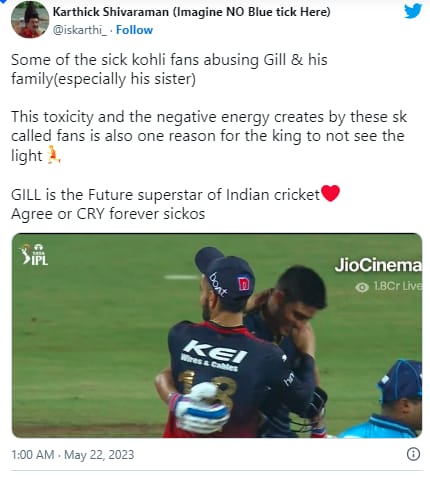Viewport: 430px width, 479px height.
Task: Click the boAt logo on the cap
Action: tap(218, 285)
